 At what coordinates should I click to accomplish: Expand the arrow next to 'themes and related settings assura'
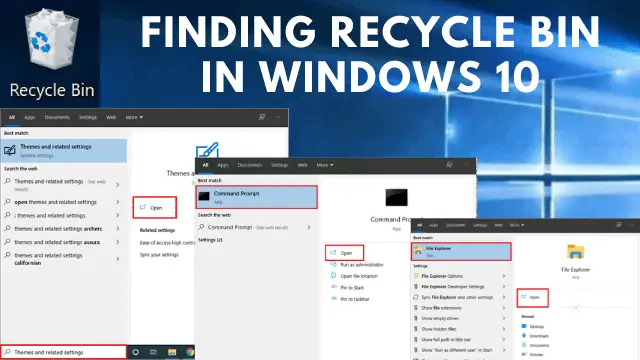tap(118, 242)
